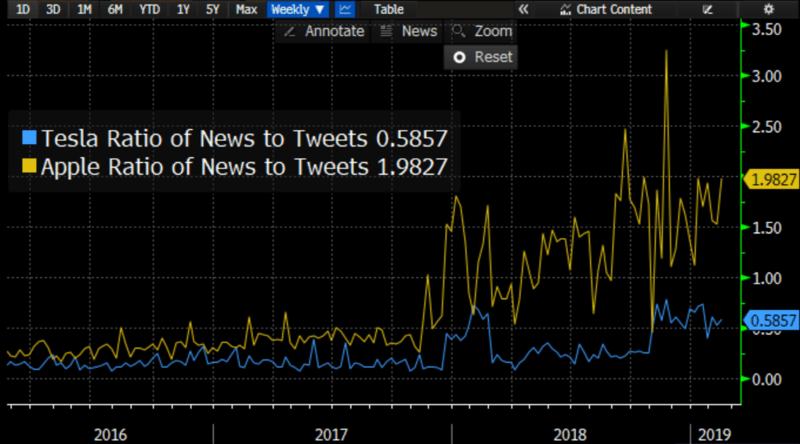800x444 pixels.
Task: Click the 1.9827 Apple value label
Action: [770, 179]
